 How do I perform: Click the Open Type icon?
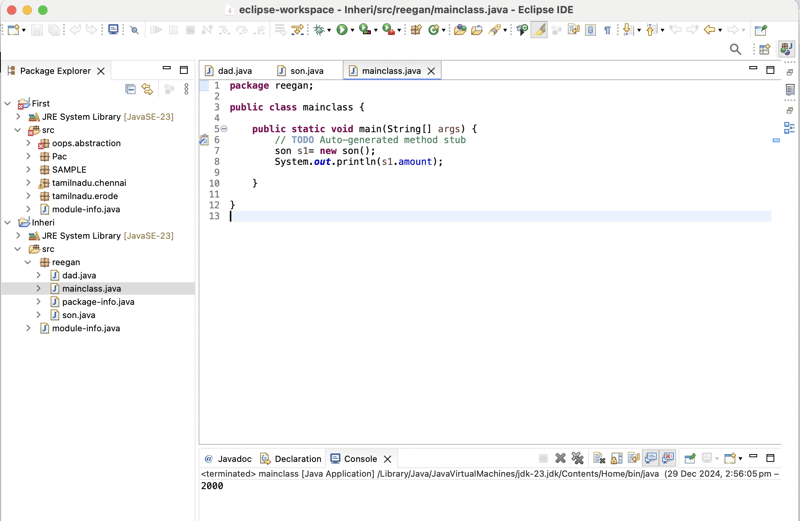[x=460, y=30]
